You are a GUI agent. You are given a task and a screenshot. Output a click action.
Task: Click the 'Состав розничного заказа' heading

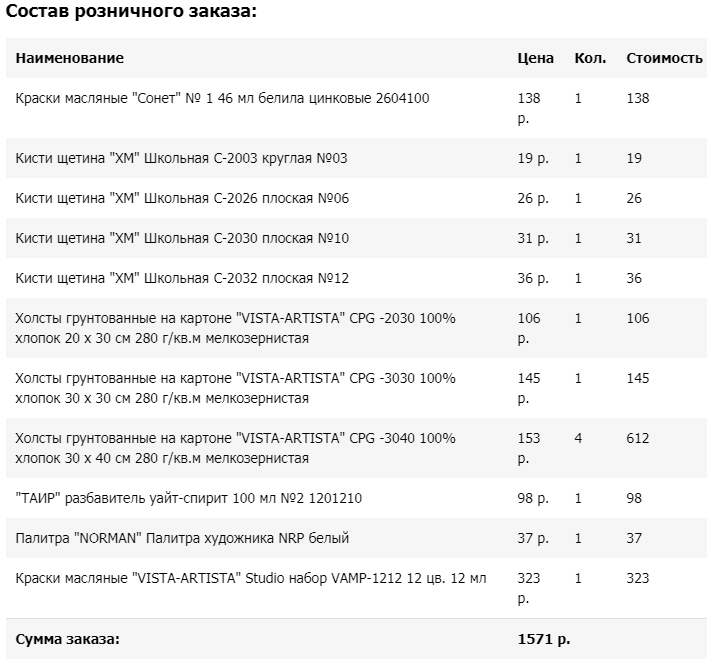click(x=131, y=11)
